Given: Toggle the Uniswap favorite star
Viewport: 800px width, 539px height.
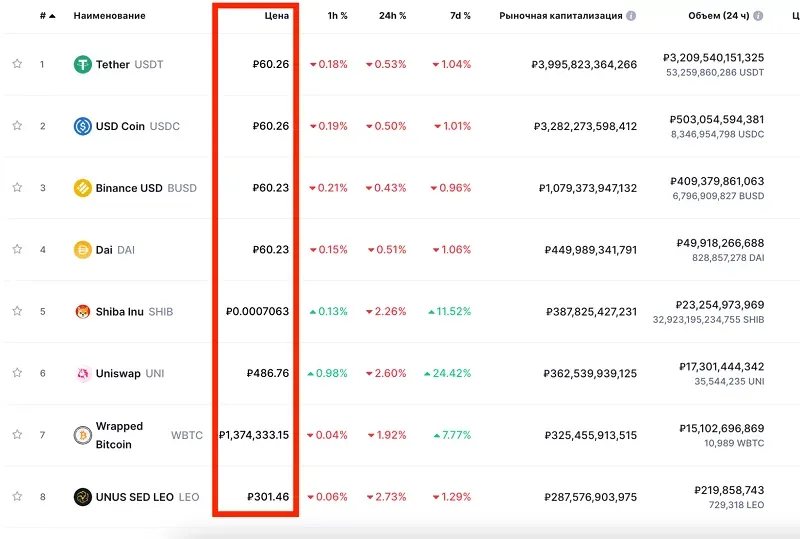Looking at the screenshot, I should (x=17, y=373).
